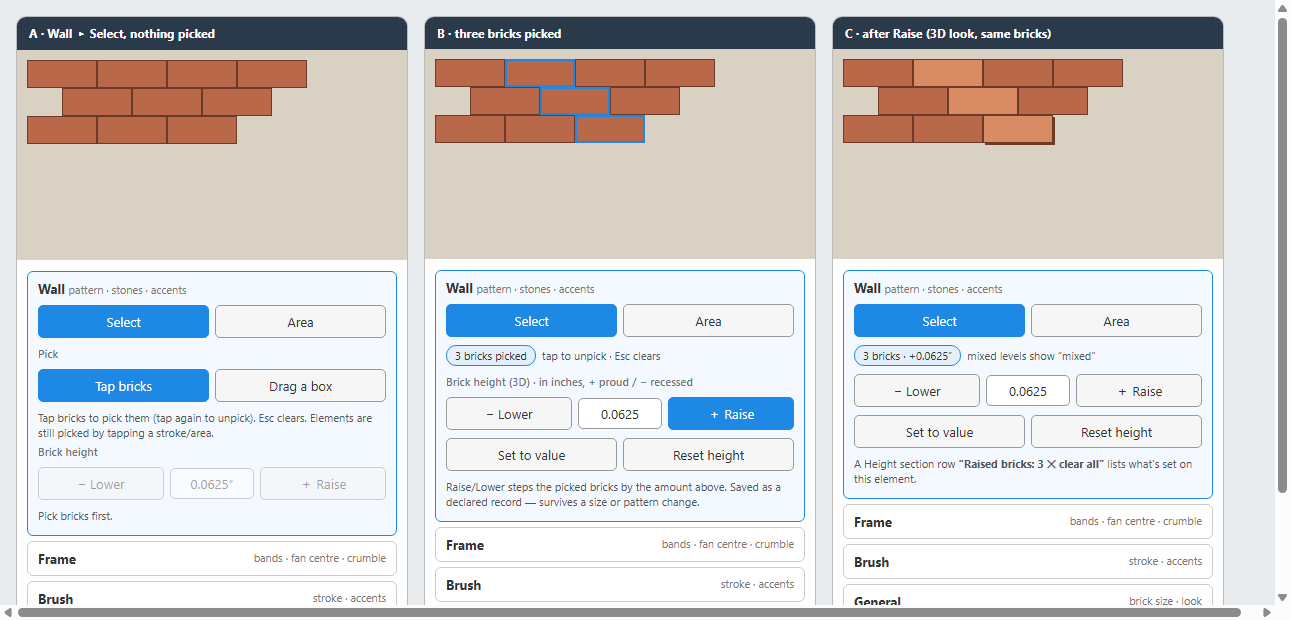Expand the Brush section in panel B

[620, 585]
